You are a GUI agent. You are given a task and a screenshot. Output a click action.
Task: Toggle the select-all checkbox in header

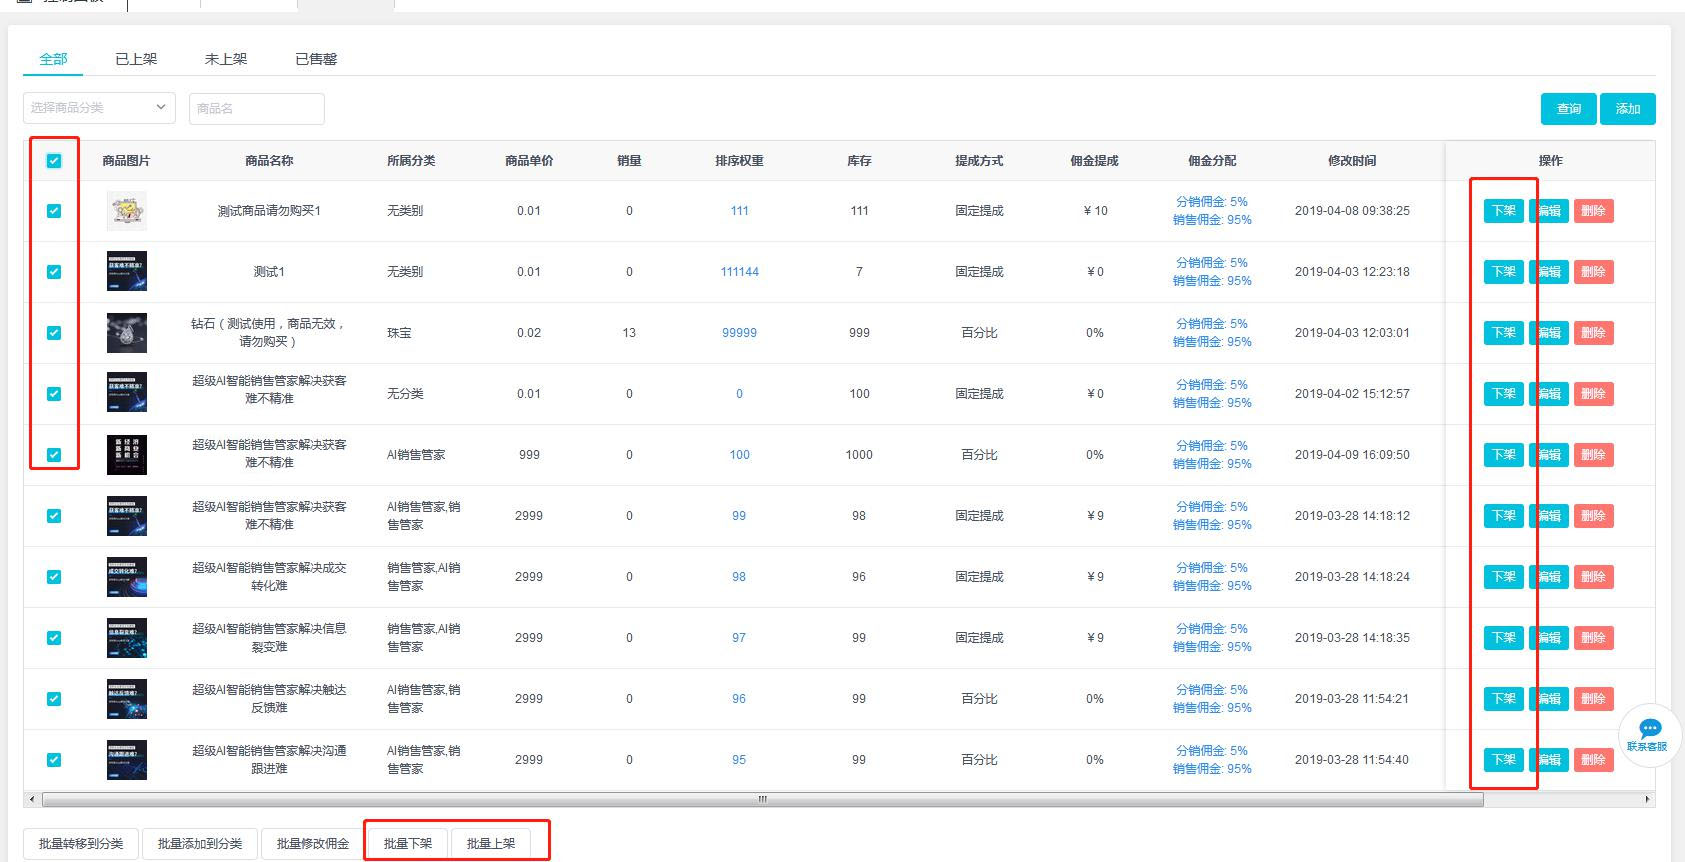tap(54, 161)
